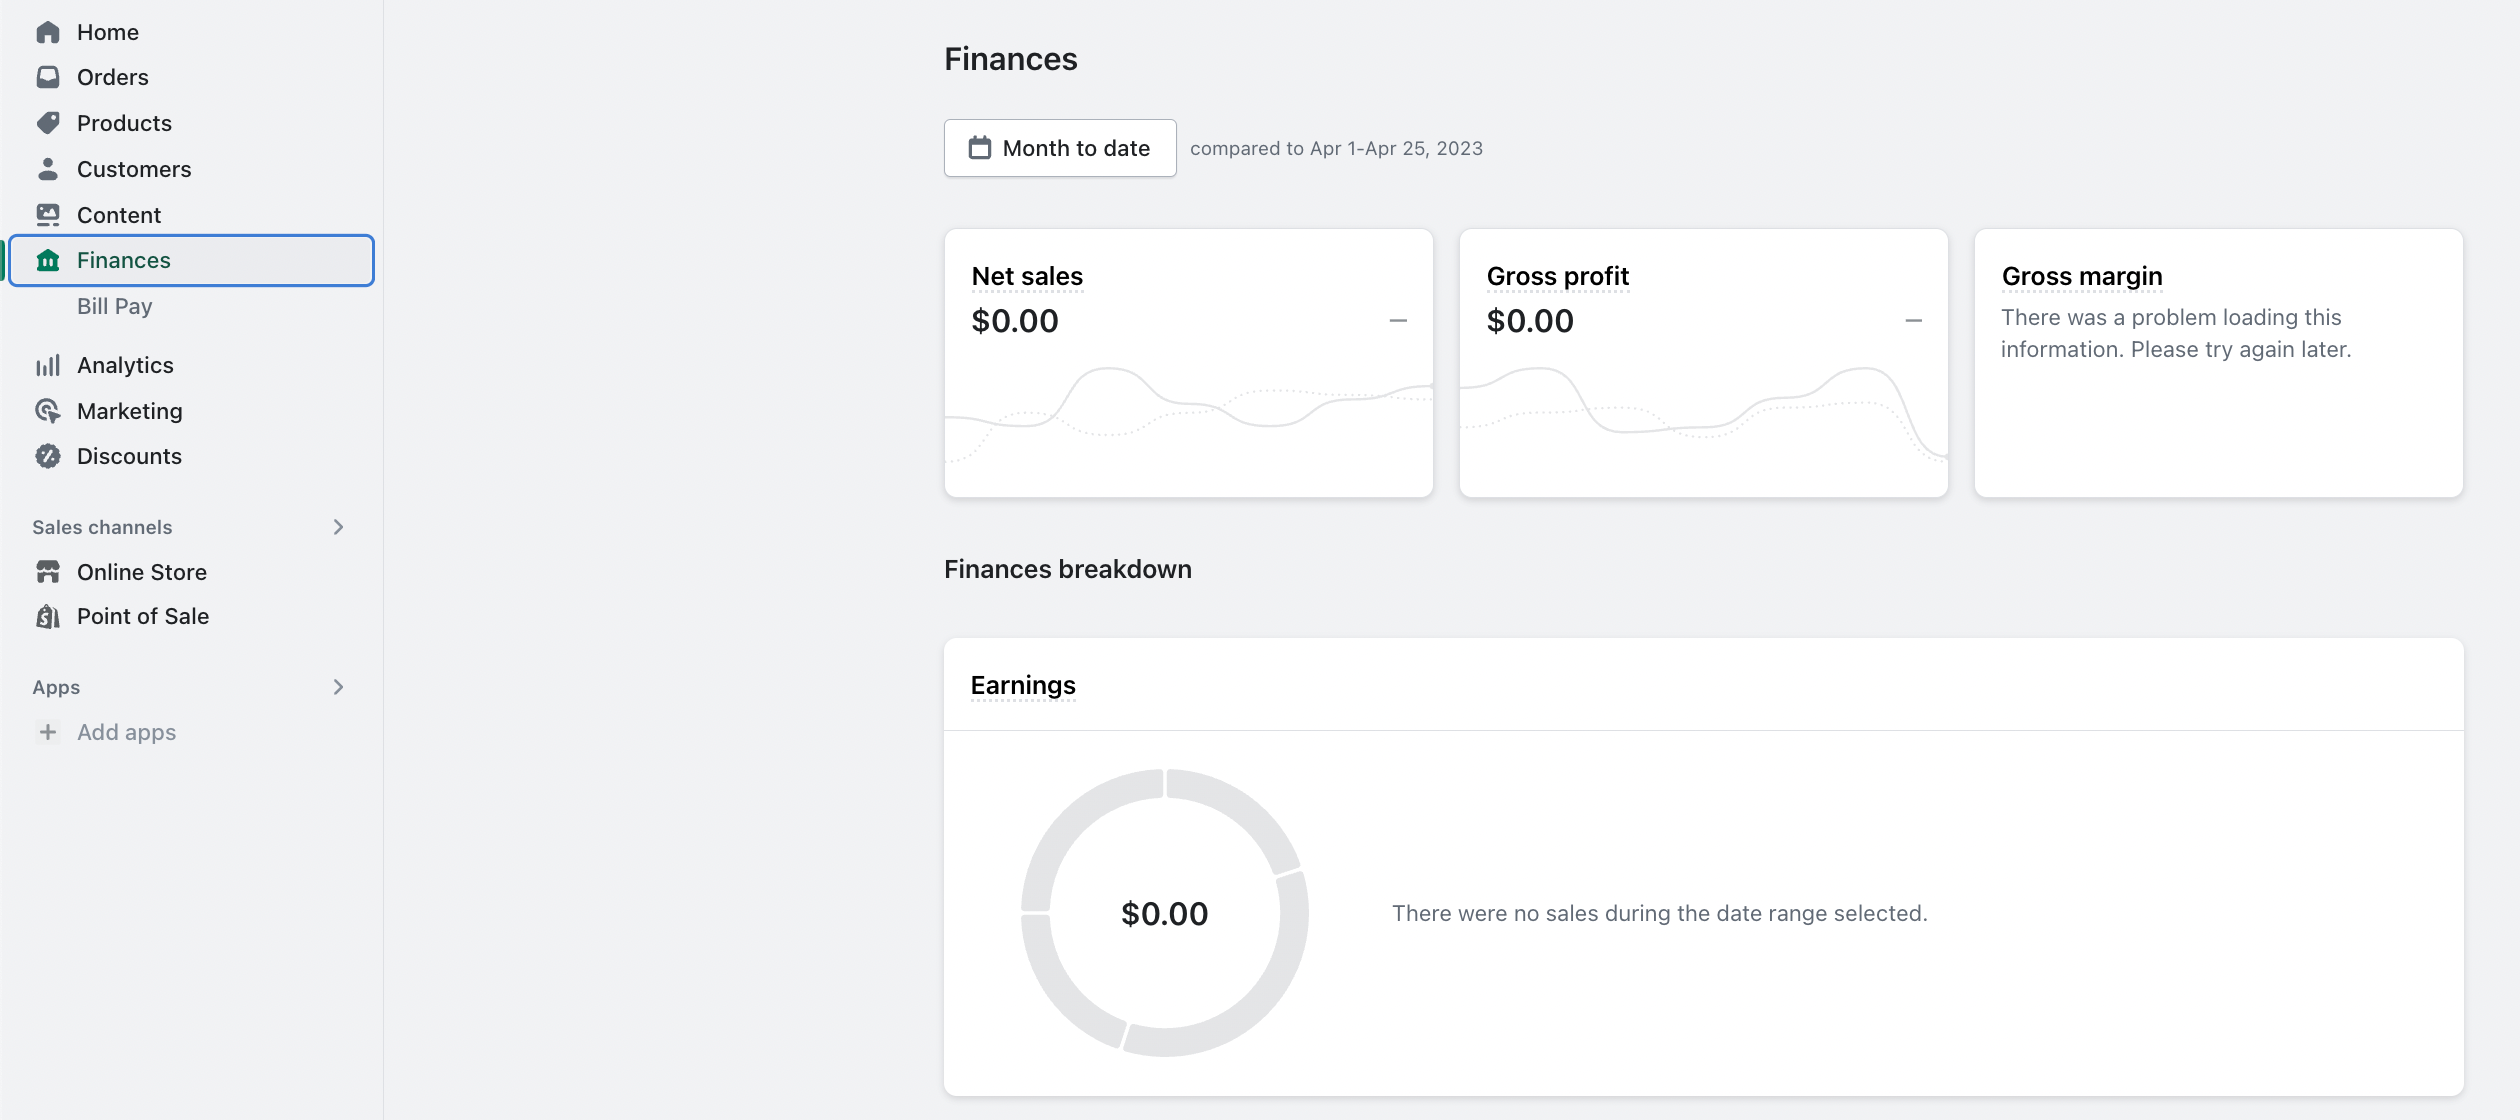Screen dimensions: 2520x1120
Task: Click the Gross profit card title
Action: (x=1557, y=276)
